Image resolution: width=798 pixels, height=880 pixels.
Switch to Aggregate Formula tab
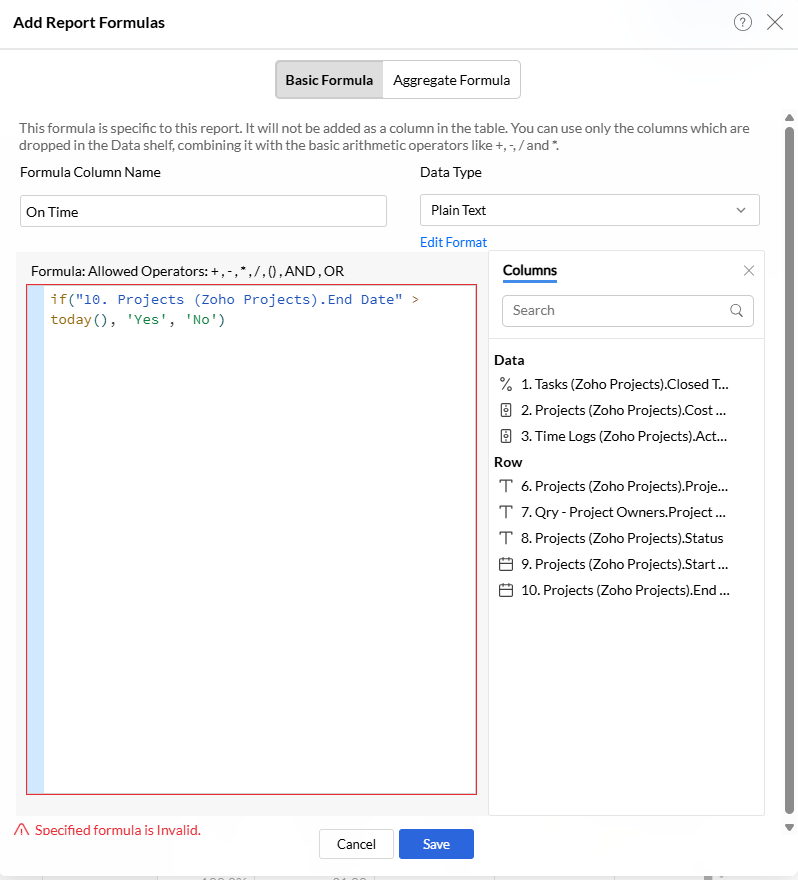pyautogui.click(x=451, y=80)
